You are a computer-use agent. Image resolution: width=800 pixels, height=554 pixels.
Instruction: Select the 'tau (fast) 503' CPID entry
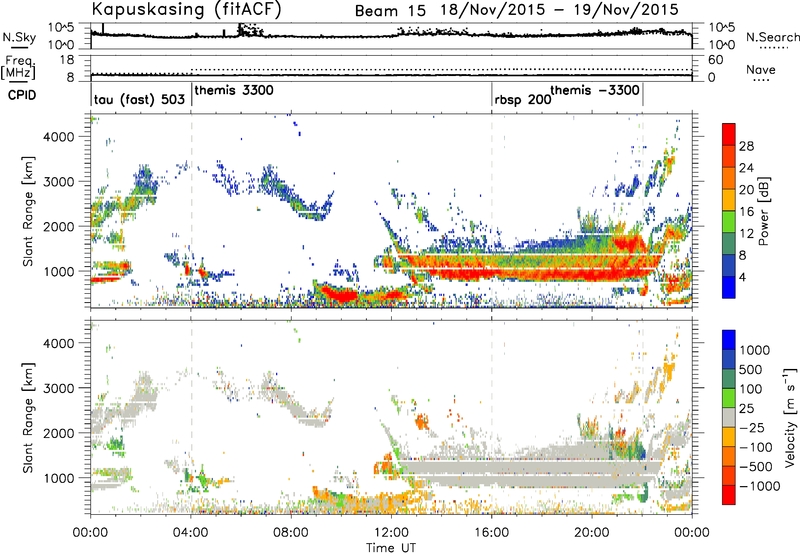click(139, 99)
